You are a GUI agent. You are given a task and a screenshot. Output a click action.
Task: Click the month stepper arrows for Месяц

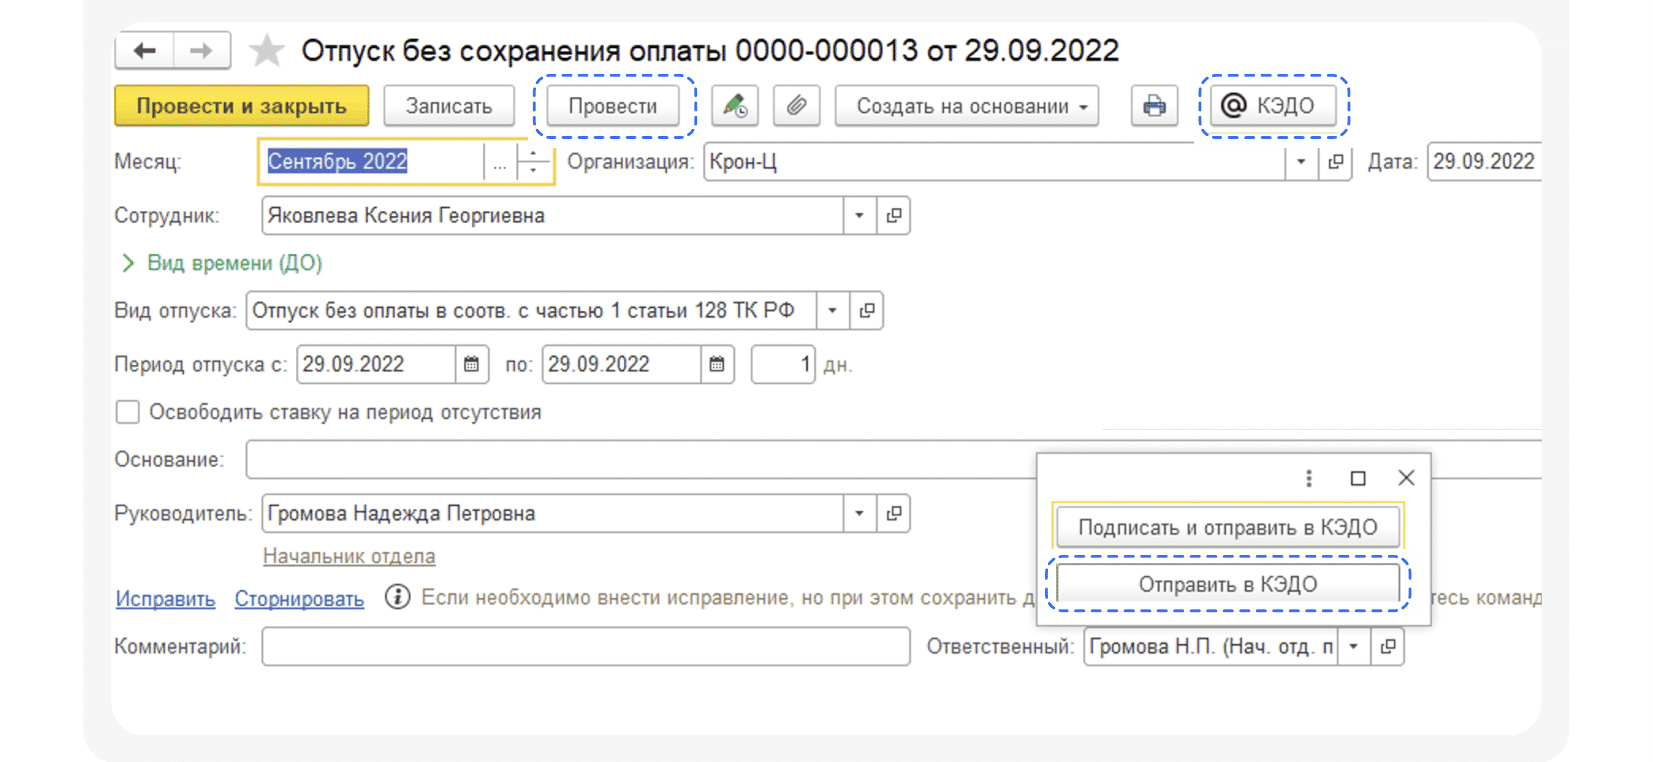[534, 161]
